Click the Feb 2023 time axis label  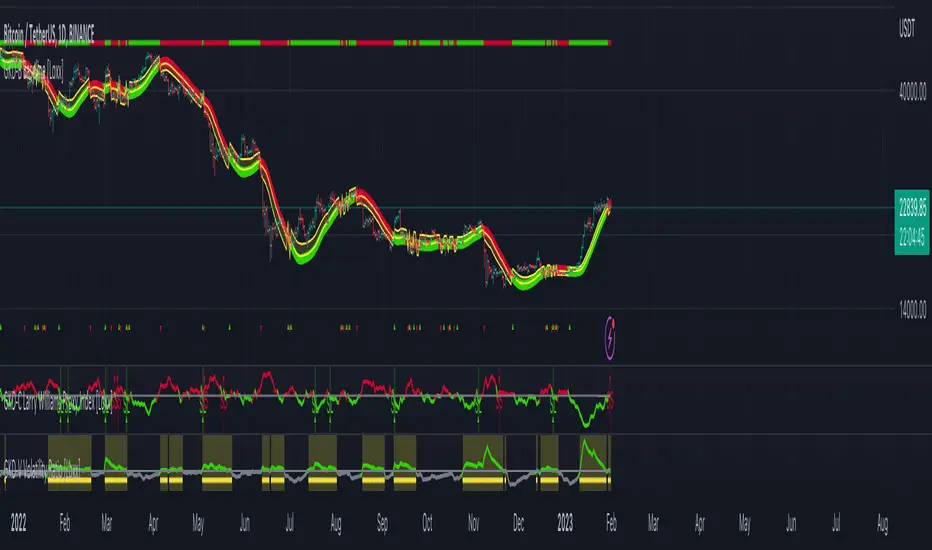[x=611, y=523]
